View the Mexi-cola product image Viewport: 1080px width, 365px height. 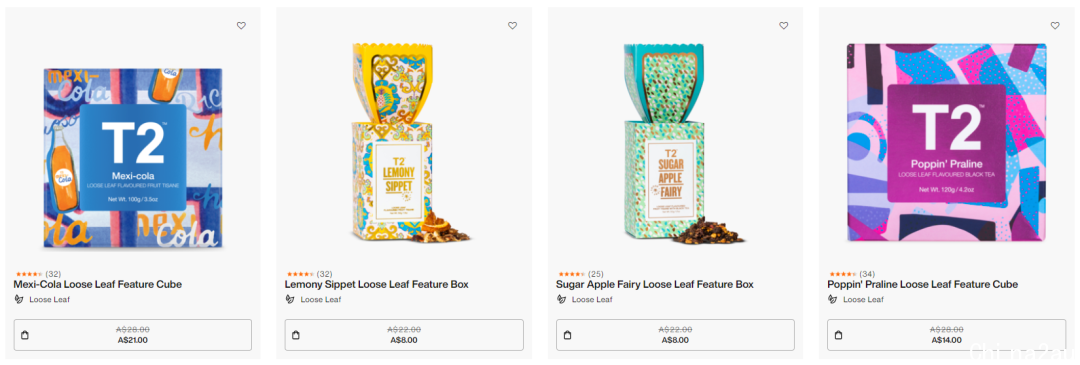click(133, 158)
